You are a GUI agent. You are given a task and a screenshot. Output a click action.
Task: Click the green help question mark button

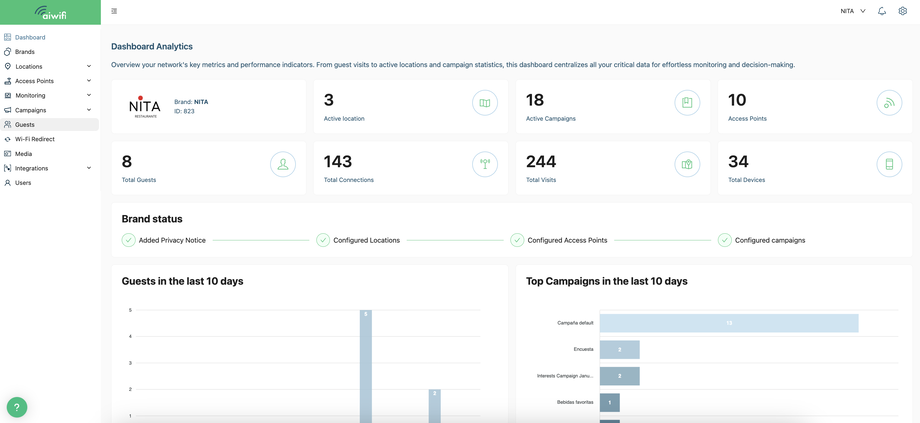click(x=17, y=407)
